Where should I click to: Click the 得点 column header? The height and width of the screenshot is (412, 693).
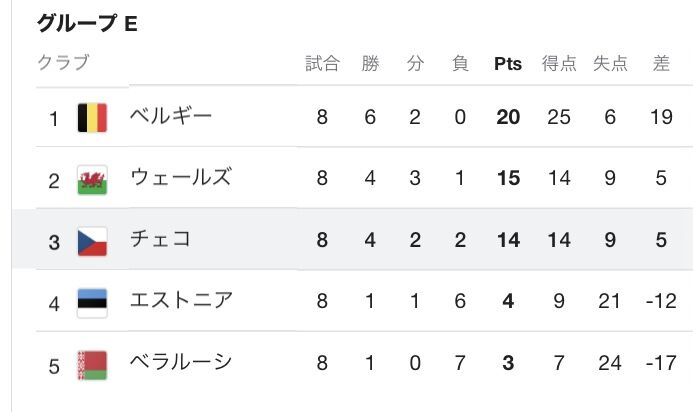[x=559, y=64]
